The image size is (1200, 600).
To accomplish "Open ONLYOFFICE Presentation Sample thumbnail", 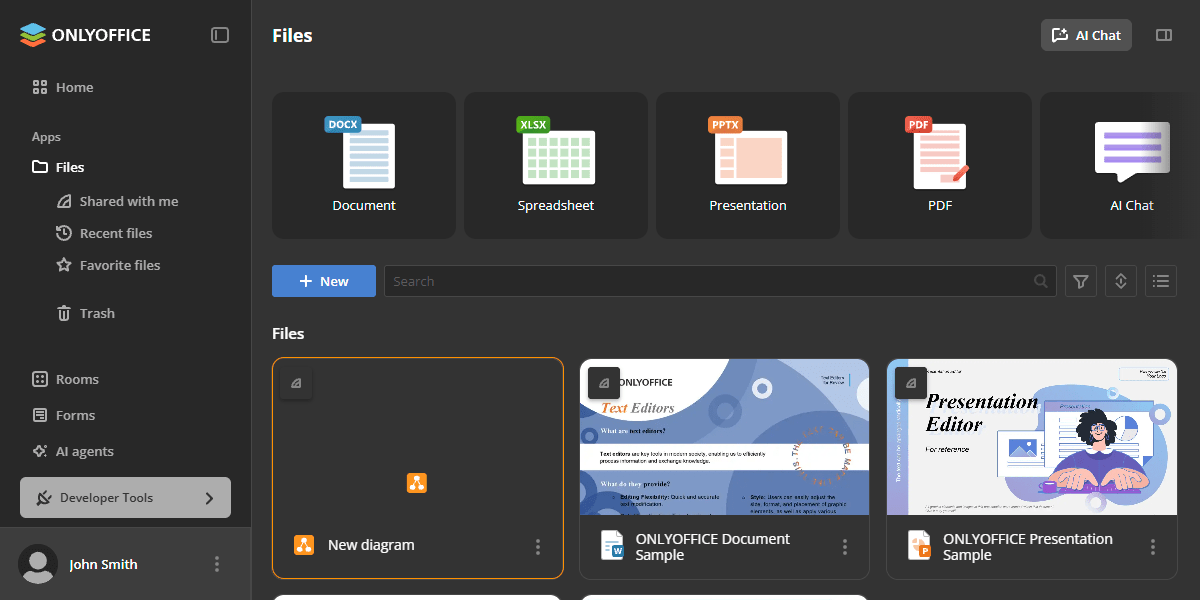I will click(x=1032, y=437).
